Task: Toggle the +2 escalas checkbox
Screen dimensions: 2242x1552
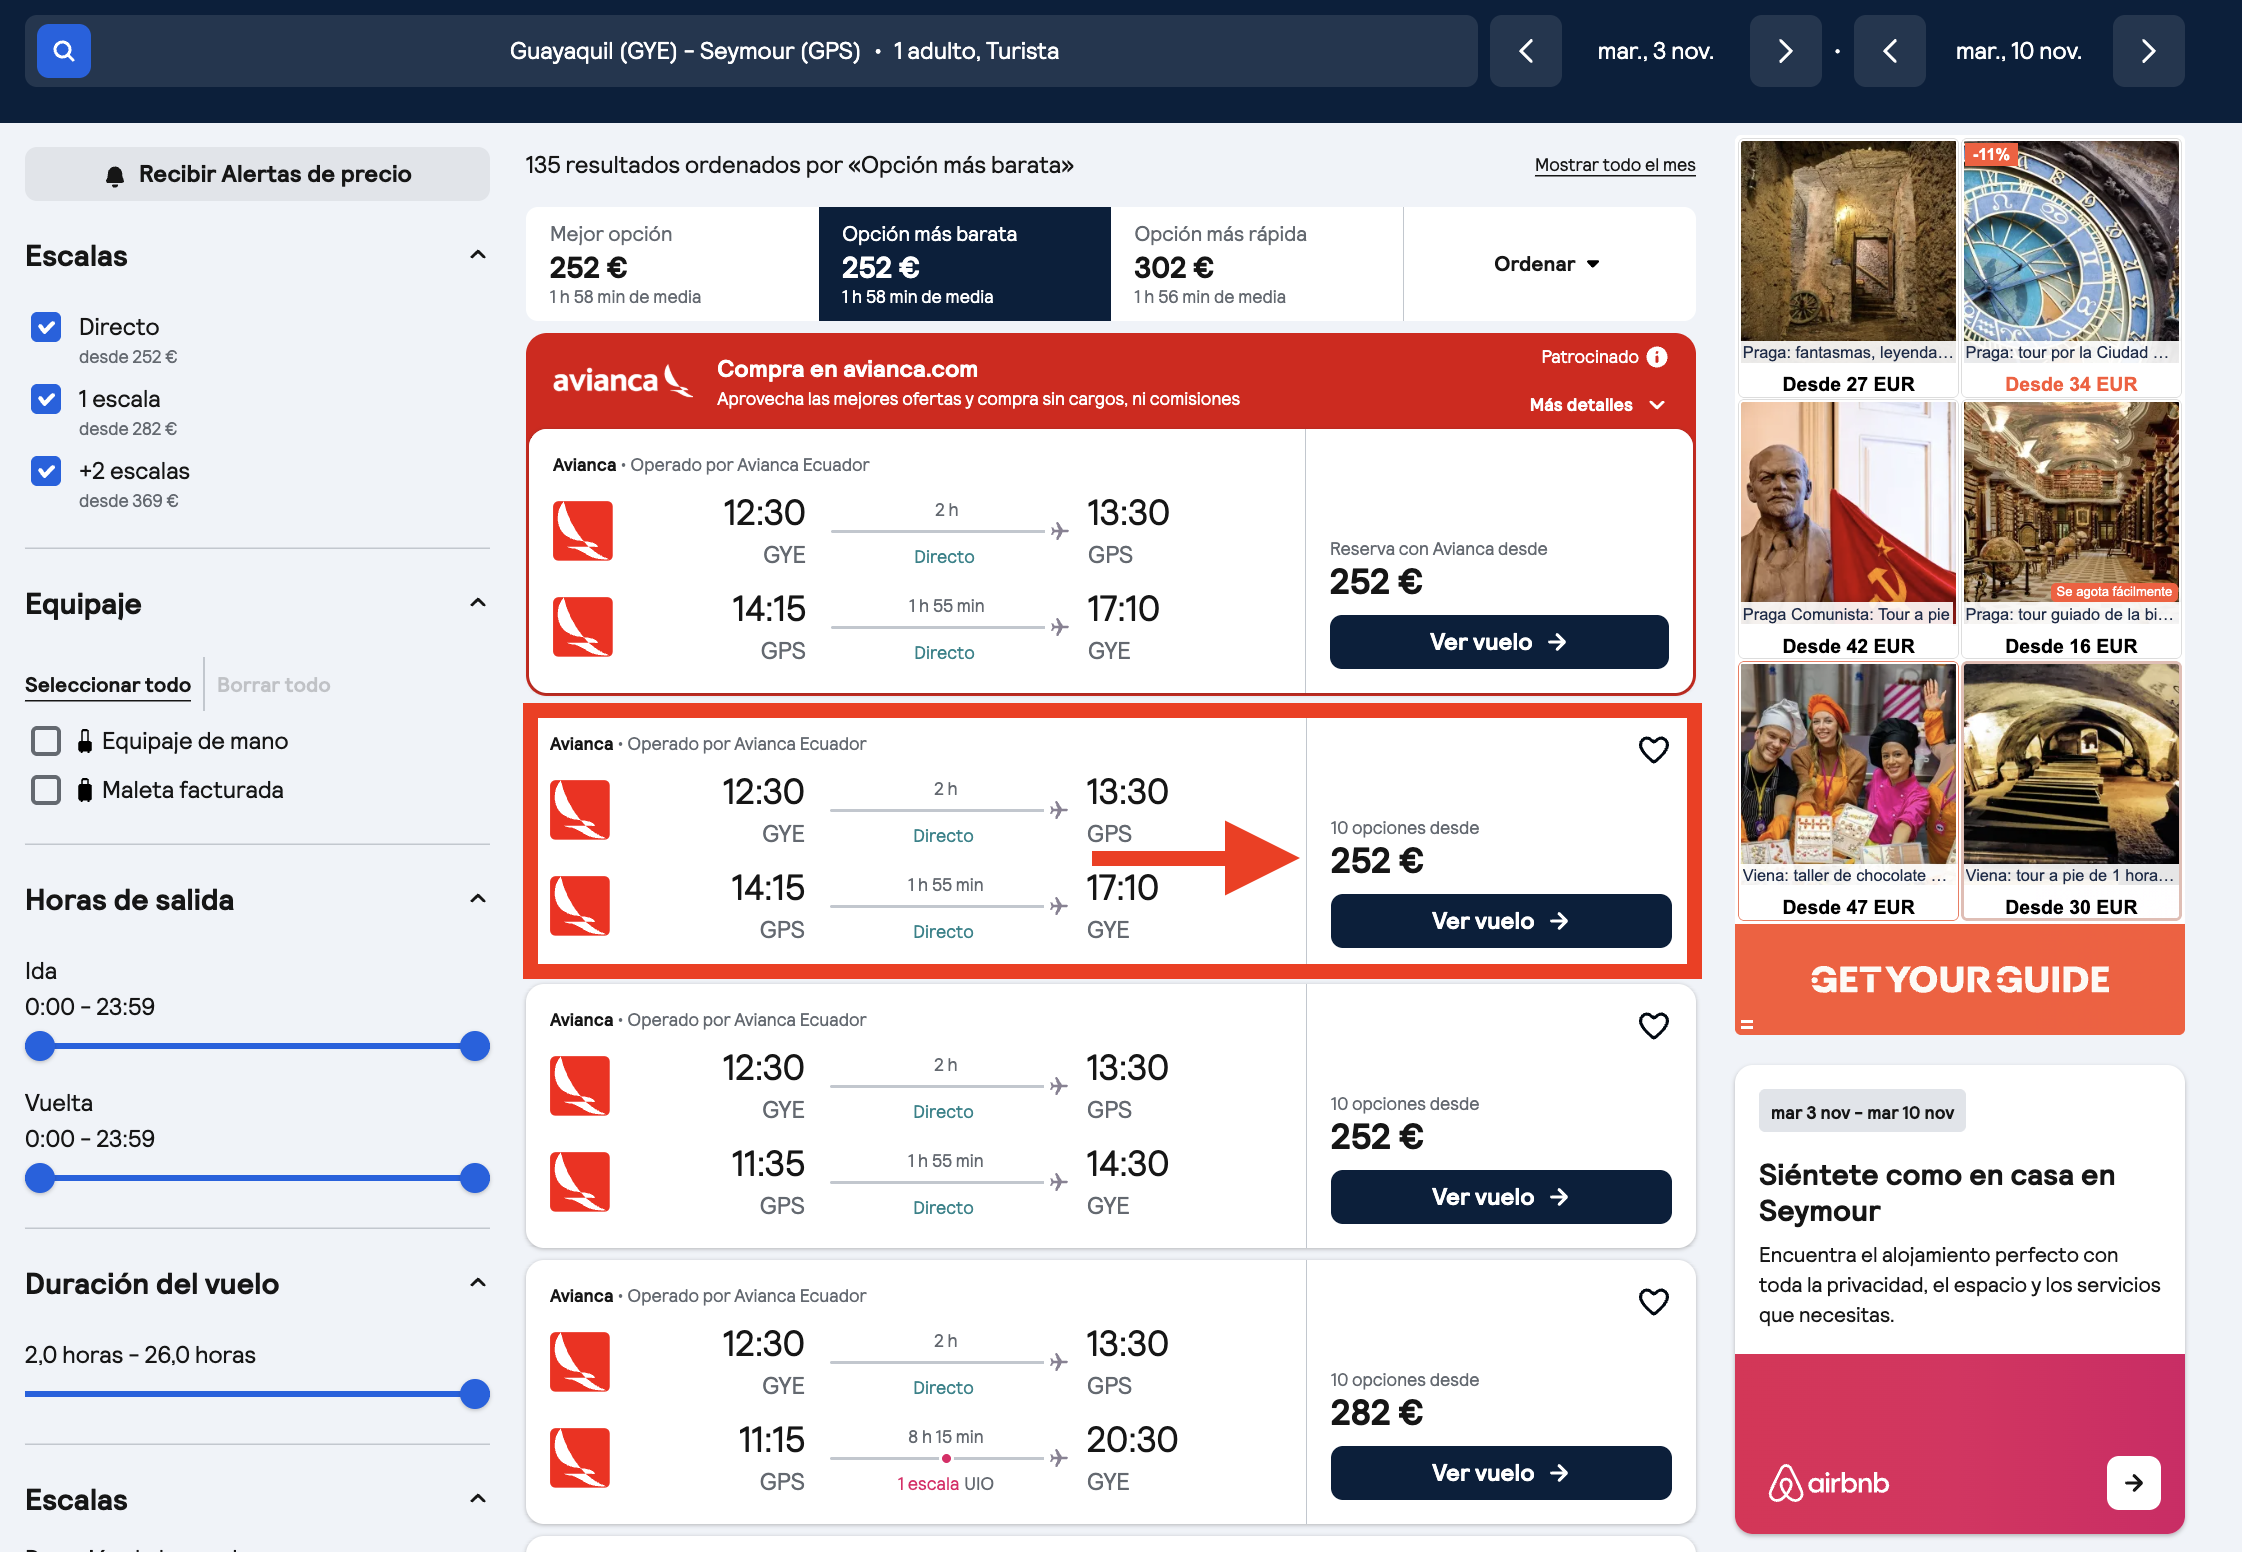Action: pos(46,471)
